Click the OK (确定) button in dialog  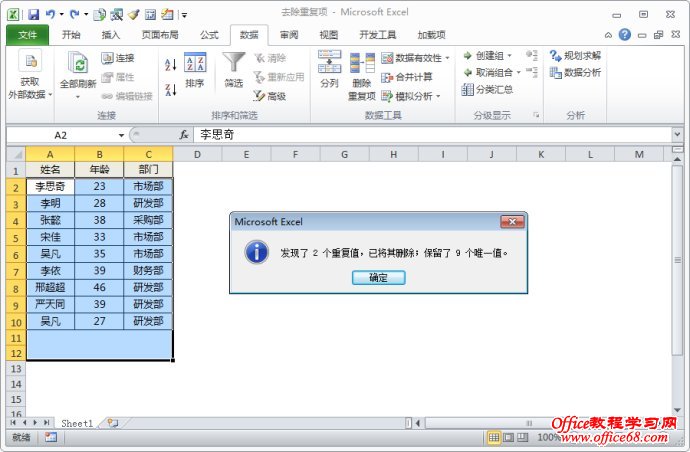coord(378,277)
